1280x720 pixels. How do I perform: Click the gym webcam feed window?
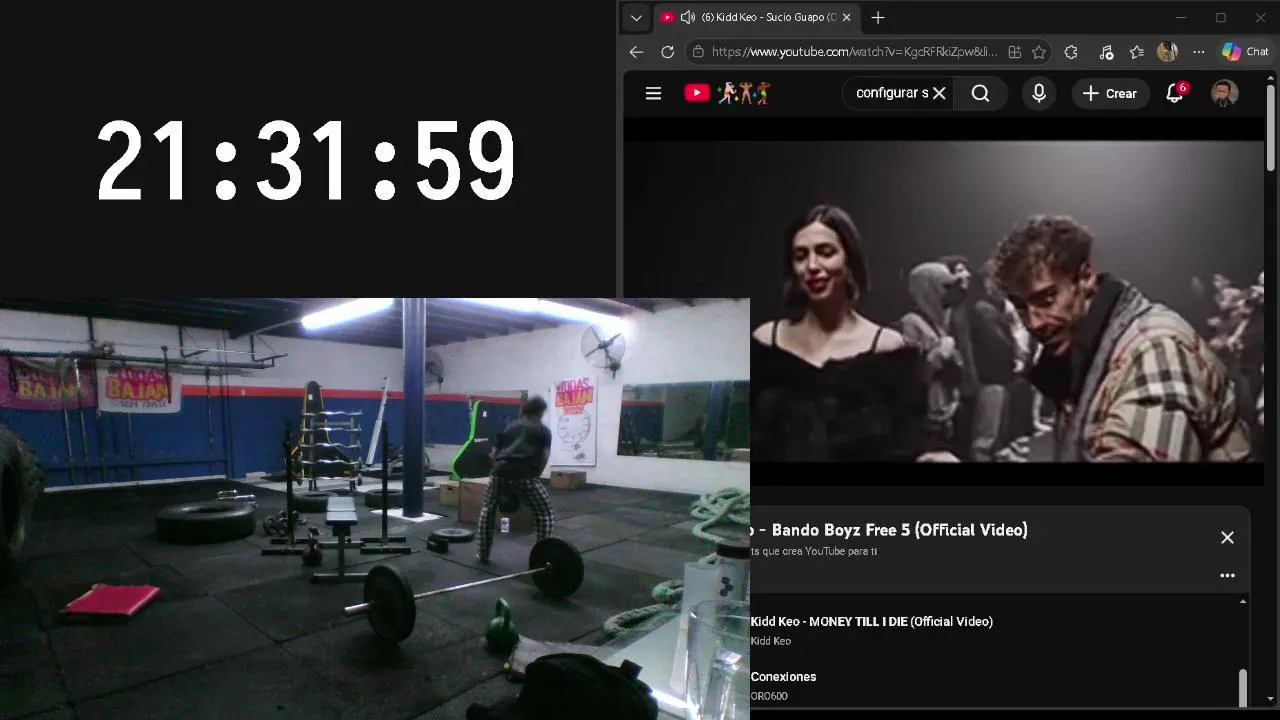[x=375, y=509]
